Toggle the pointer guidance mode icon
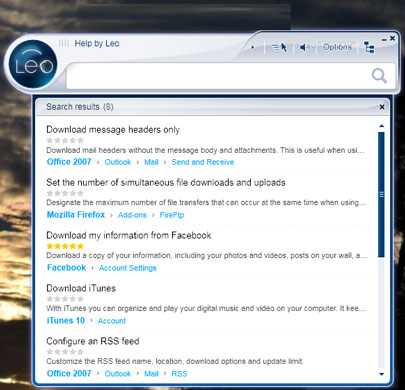 280,47
